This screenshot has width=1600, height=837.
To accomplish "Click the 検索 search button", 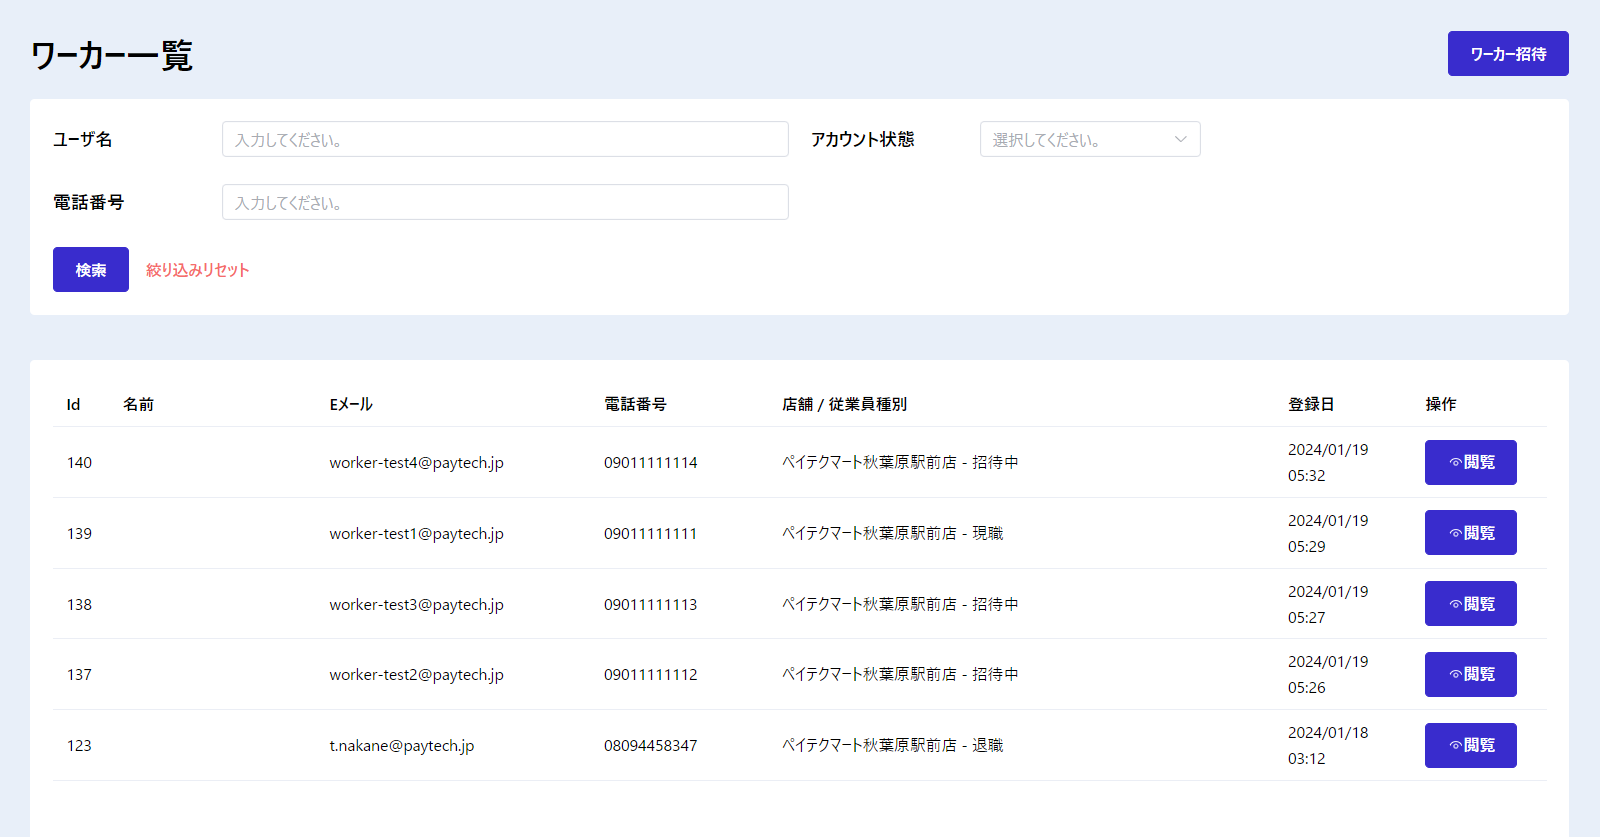I will (x=91, y=270).
